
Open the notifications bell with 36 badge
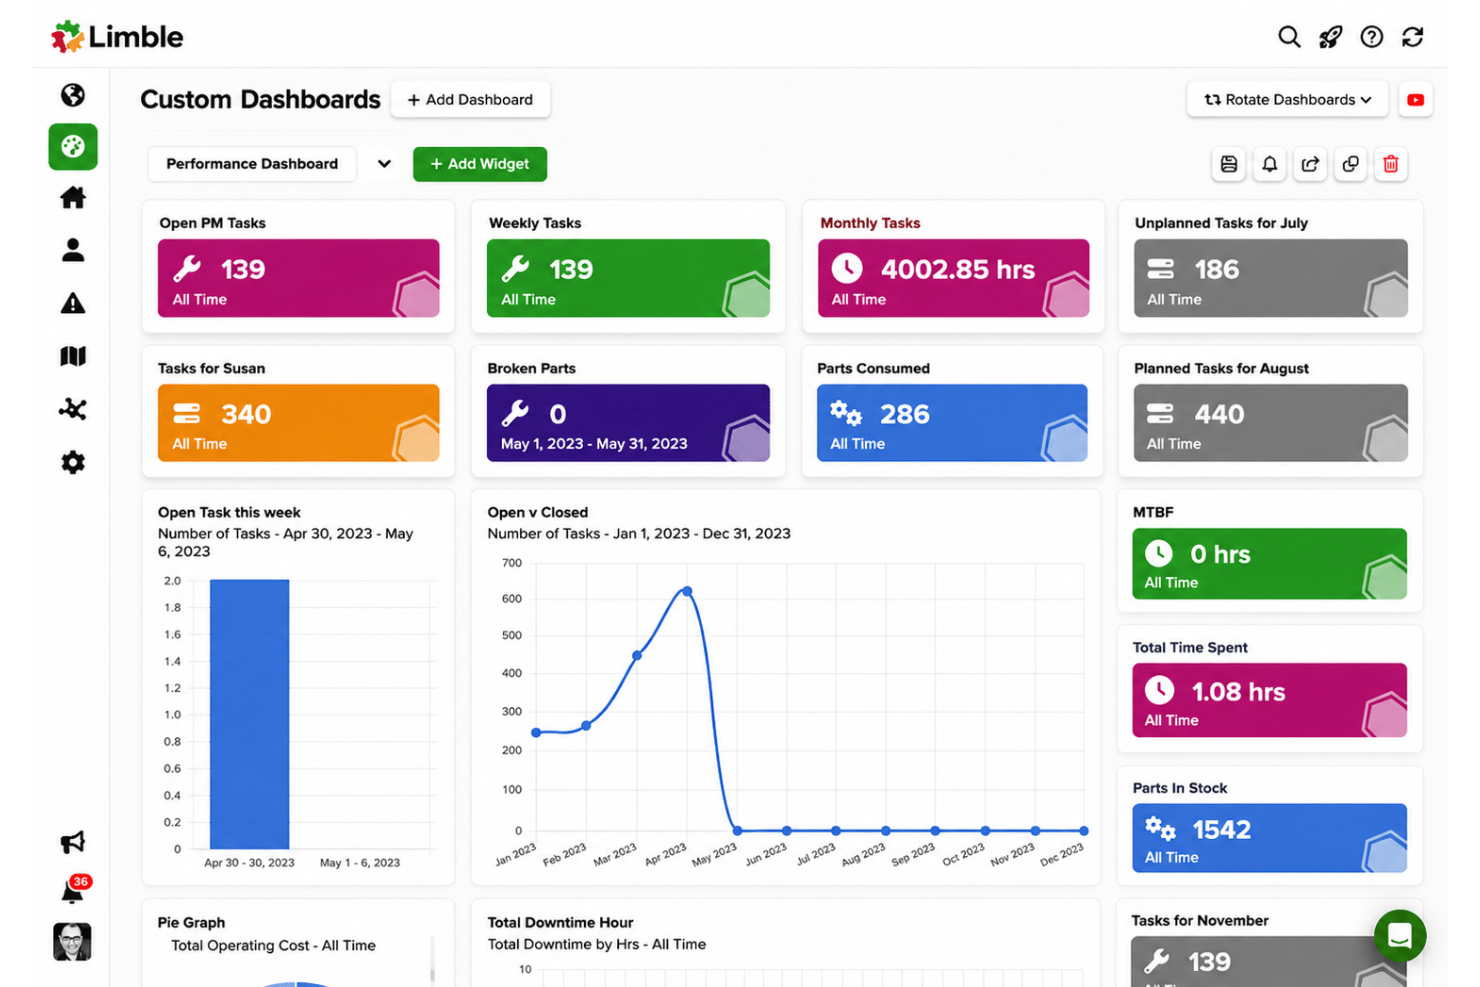pos(73,889)
